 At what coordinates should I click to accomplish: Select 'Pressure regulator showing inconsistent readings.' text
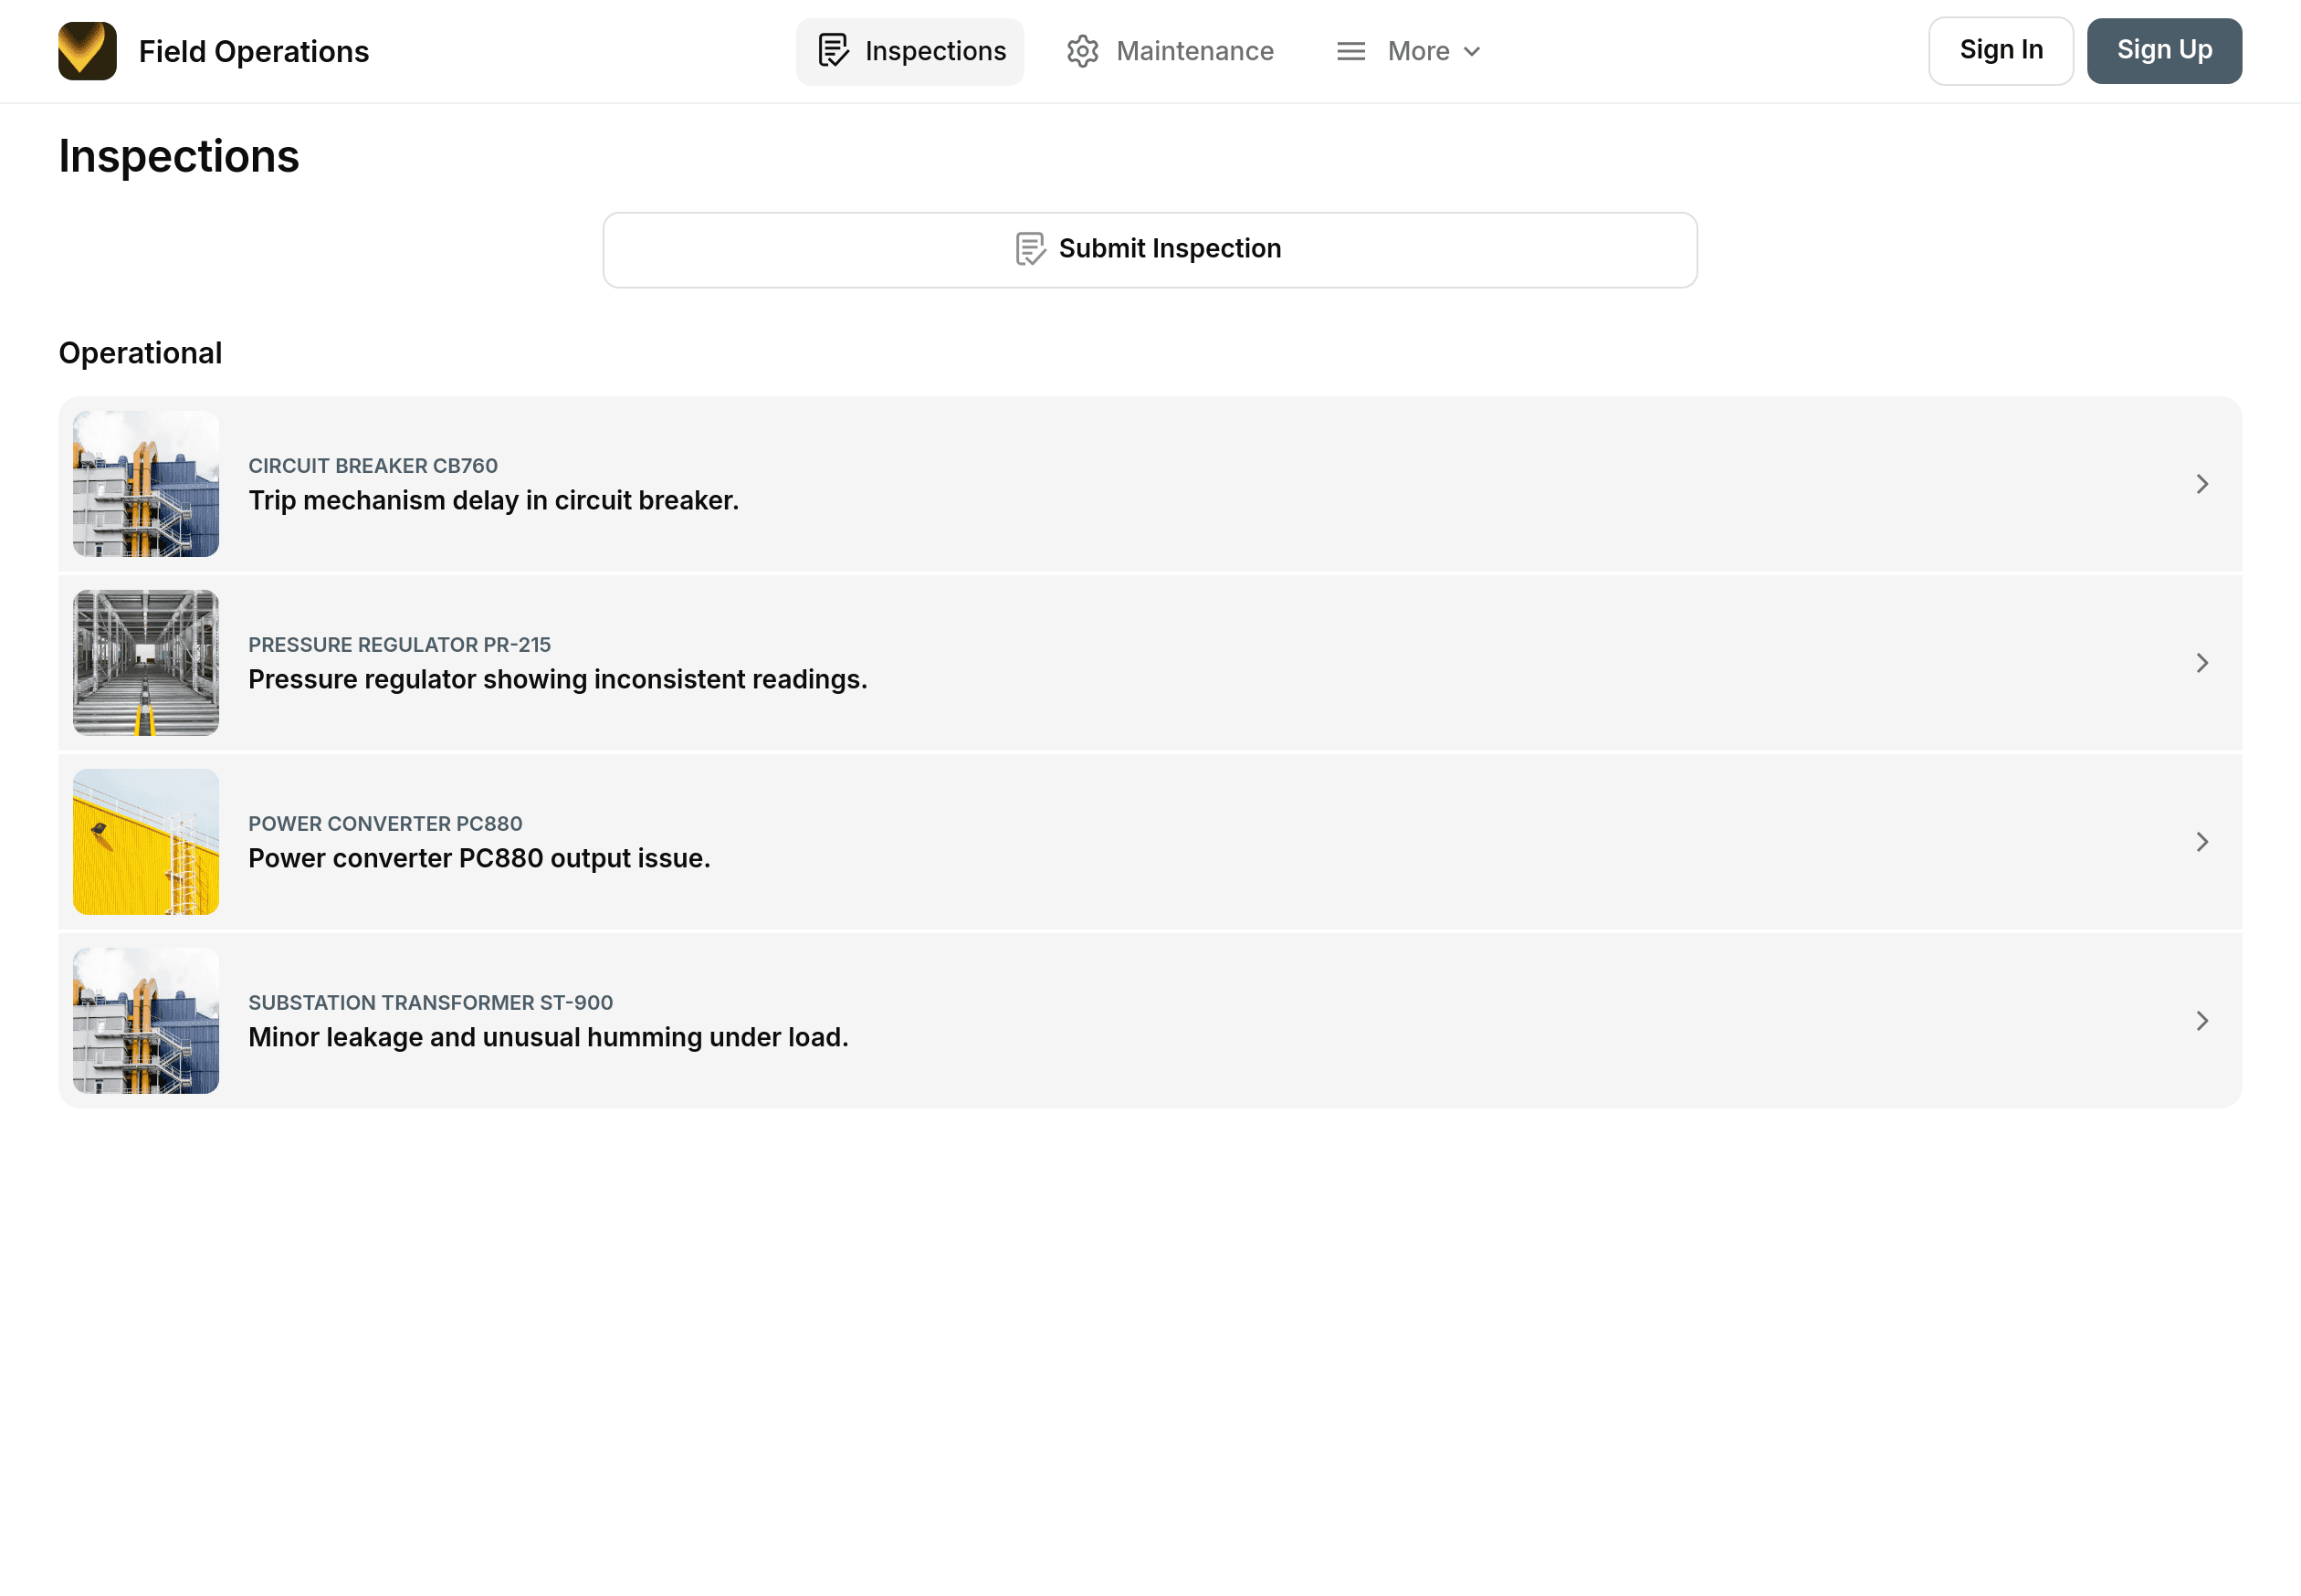click(x=558, y=679)
